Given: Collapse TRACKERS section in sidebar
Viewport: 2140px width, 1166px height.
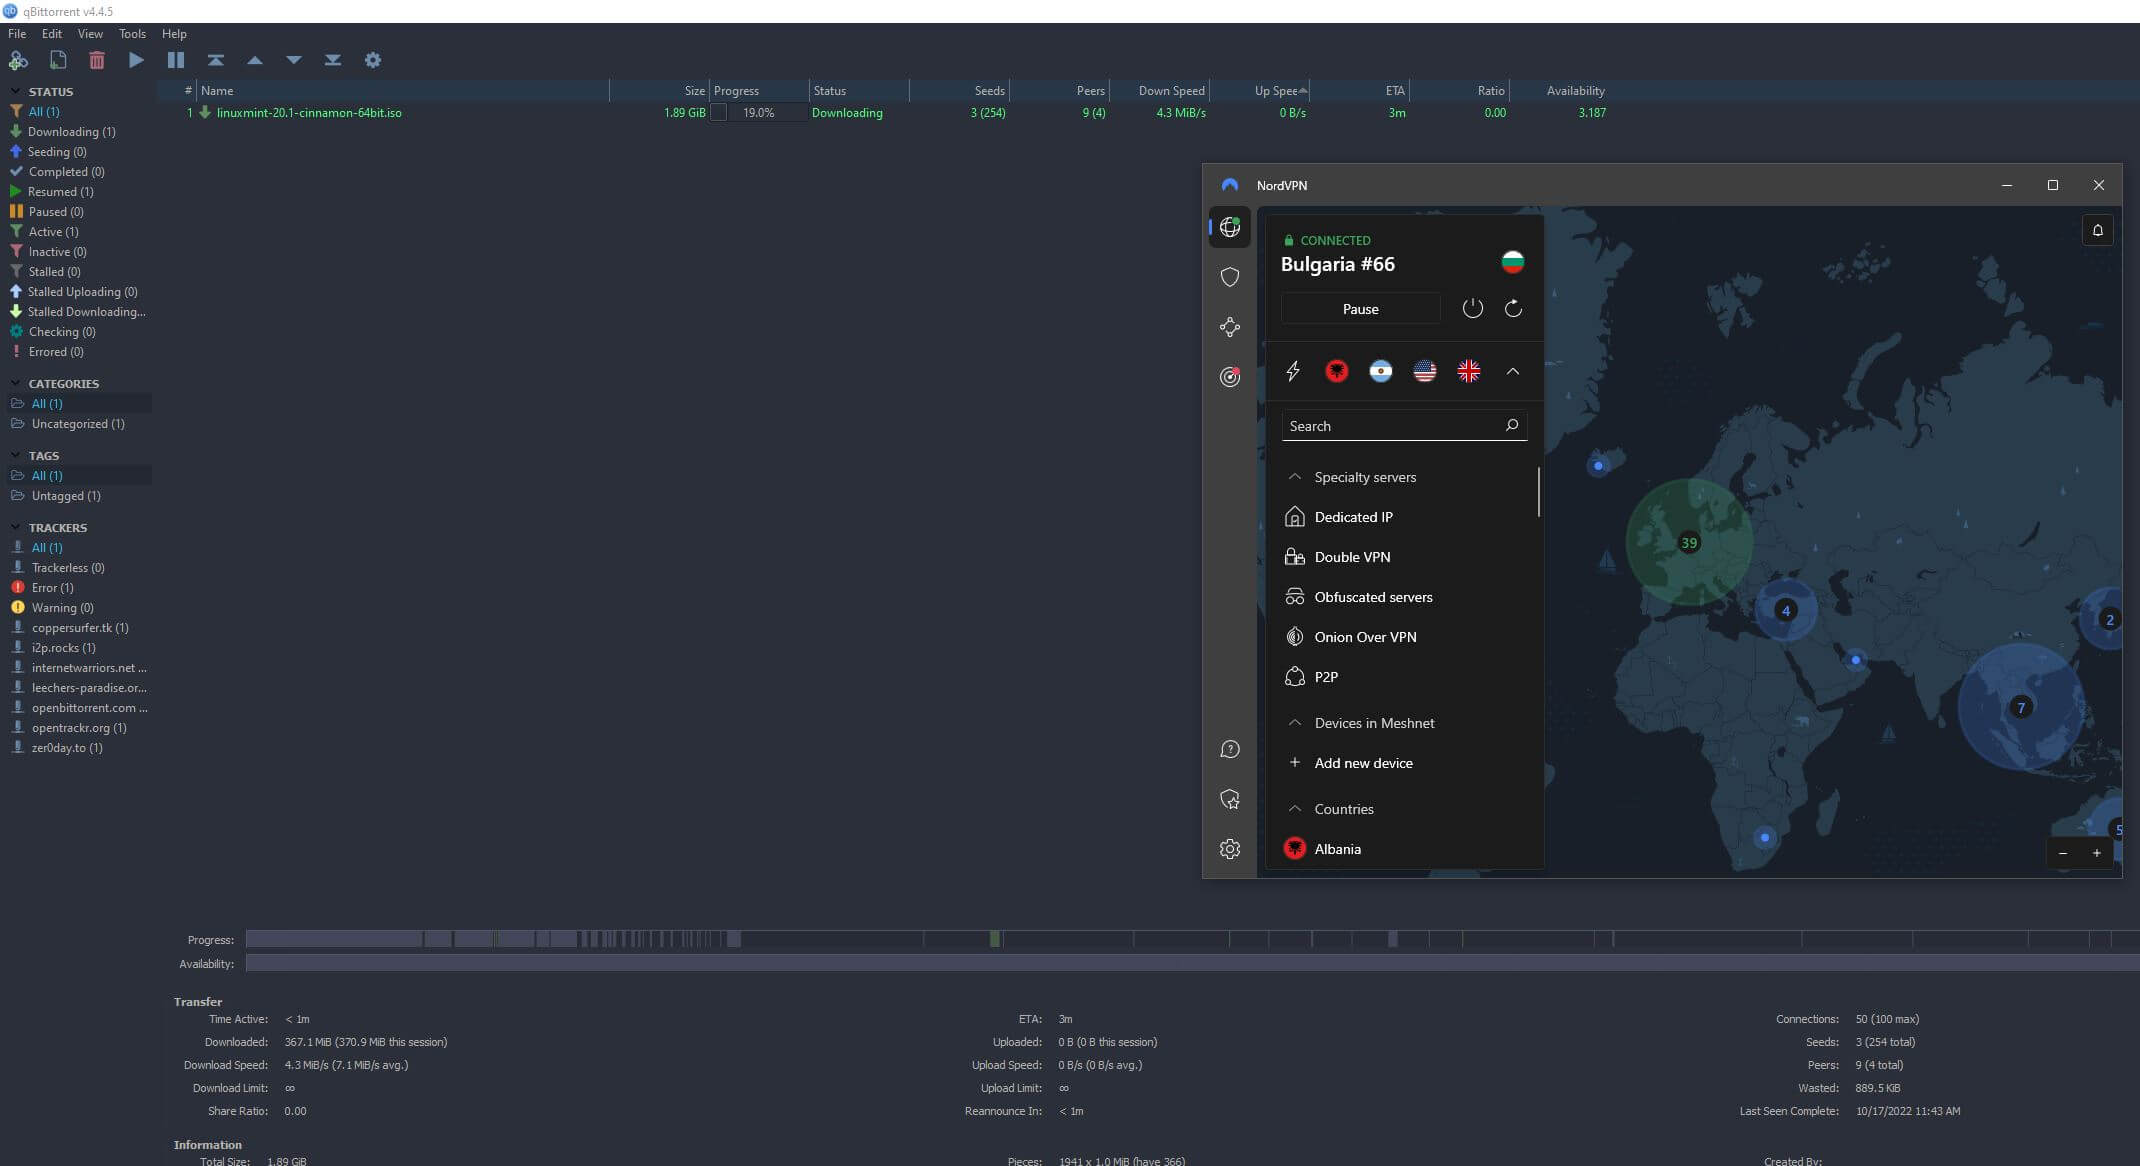Looking at the screenshot, I should coord(15,527).
